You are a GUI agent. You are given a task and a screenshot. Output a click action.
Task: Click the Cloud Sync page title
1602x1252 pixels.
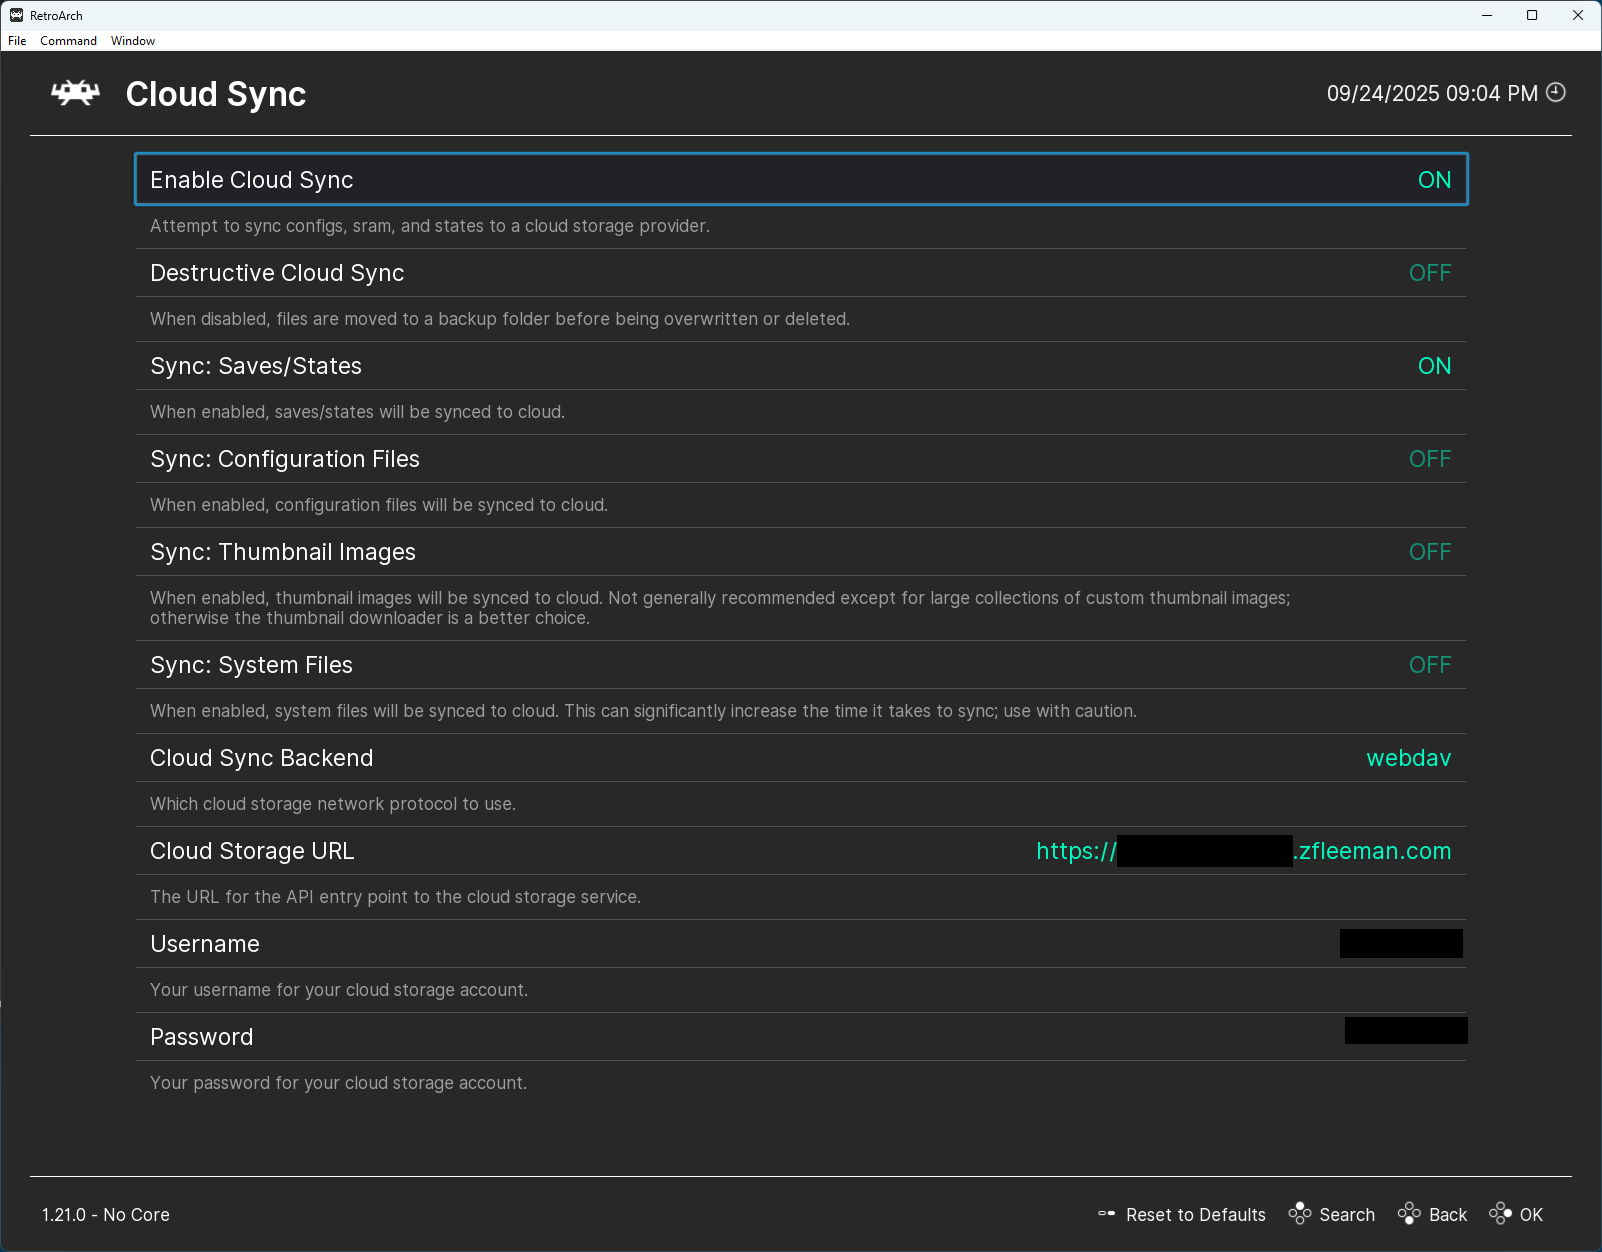(216, 94)
